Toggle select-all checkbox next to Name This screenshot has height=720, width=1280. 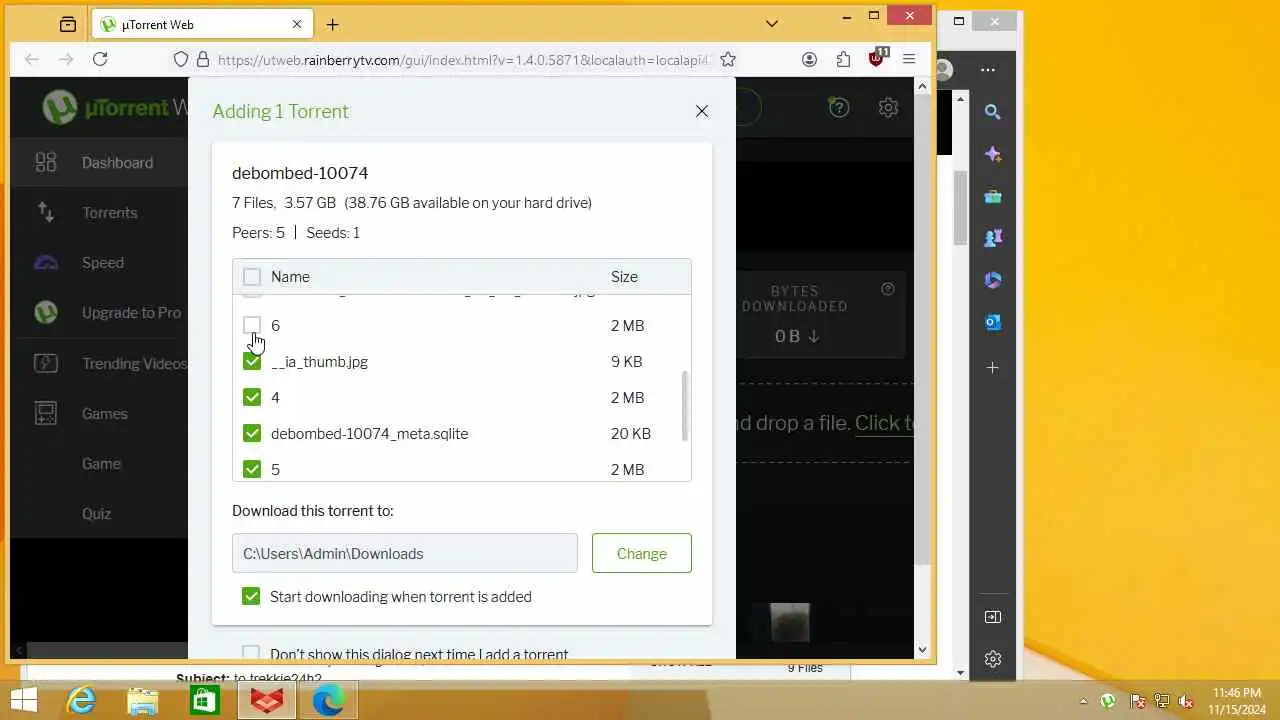[x=252, y=277]
